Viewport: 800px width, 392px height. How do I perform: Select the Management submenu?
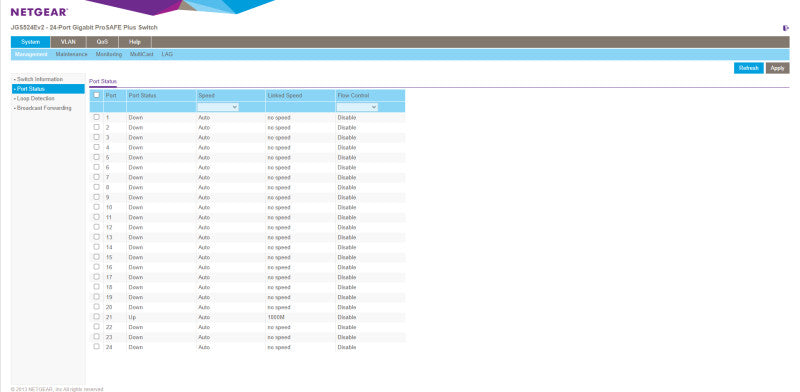[x=31, y=54]
